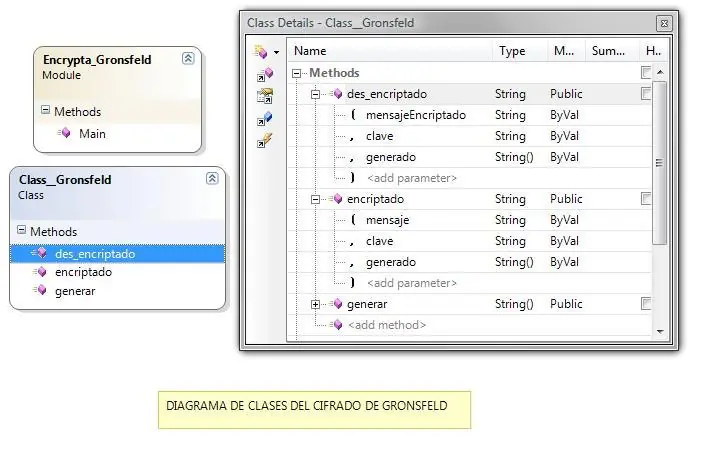707x449 pixels.
Task: Toggle Hide checkbox for encriptado method row
Action: pyautogui.click(x=646, y=198)
